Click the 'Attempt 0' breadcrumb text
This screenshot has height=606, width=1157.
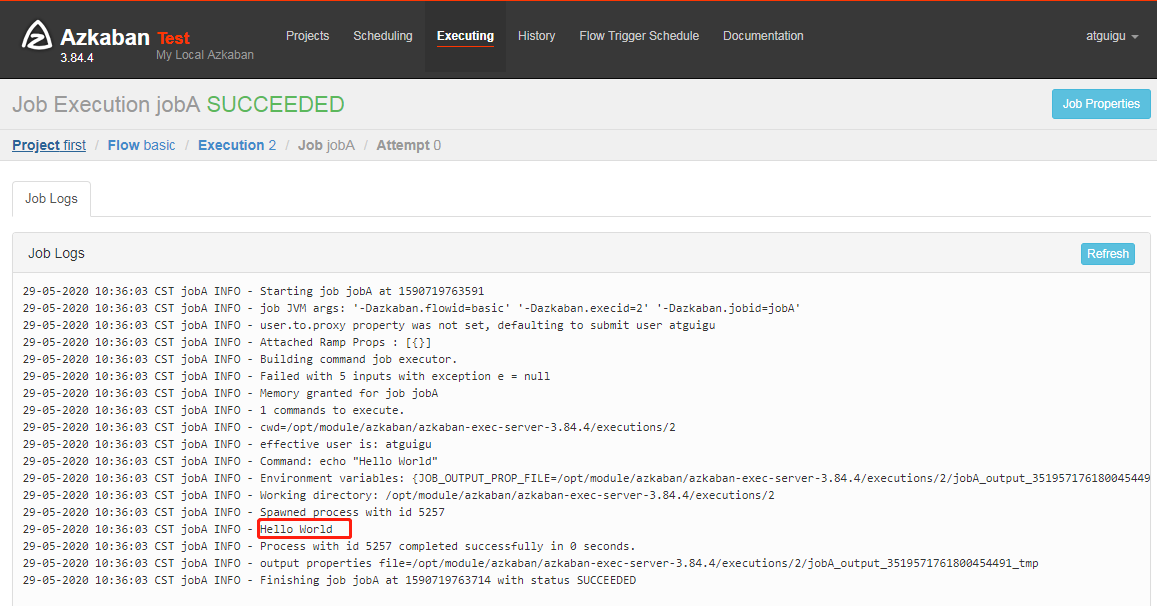[x=409, y=145]
